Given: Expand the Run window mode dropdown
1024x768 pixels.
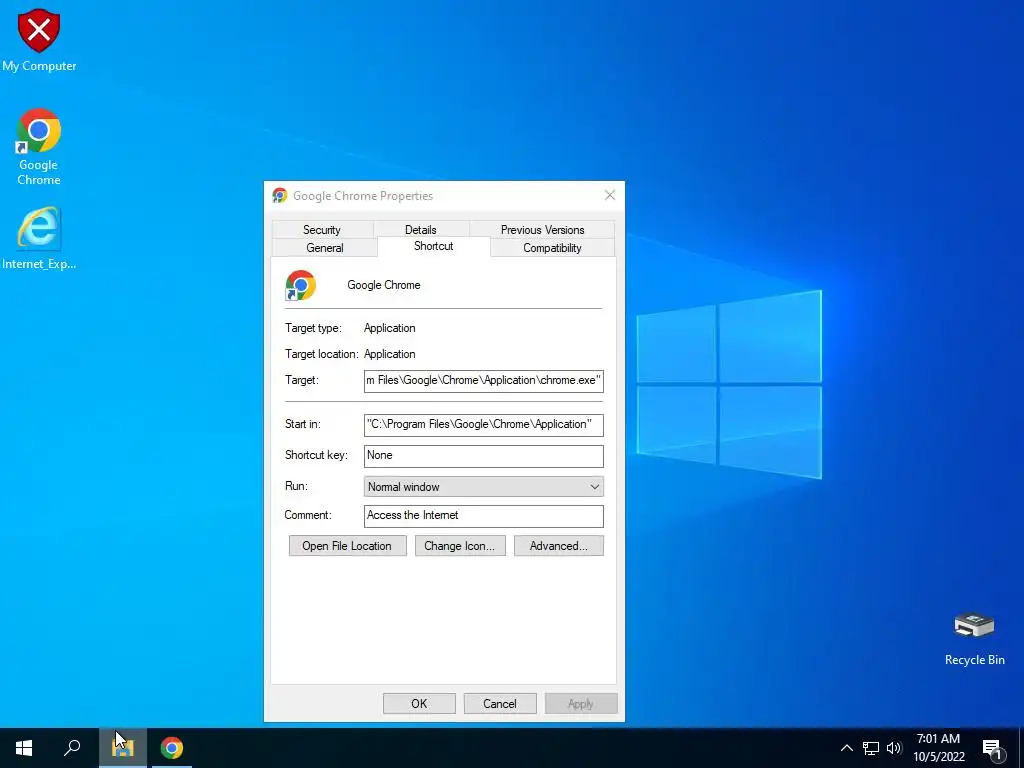Looking at the screenshot, I should click(x=483, y=487).
